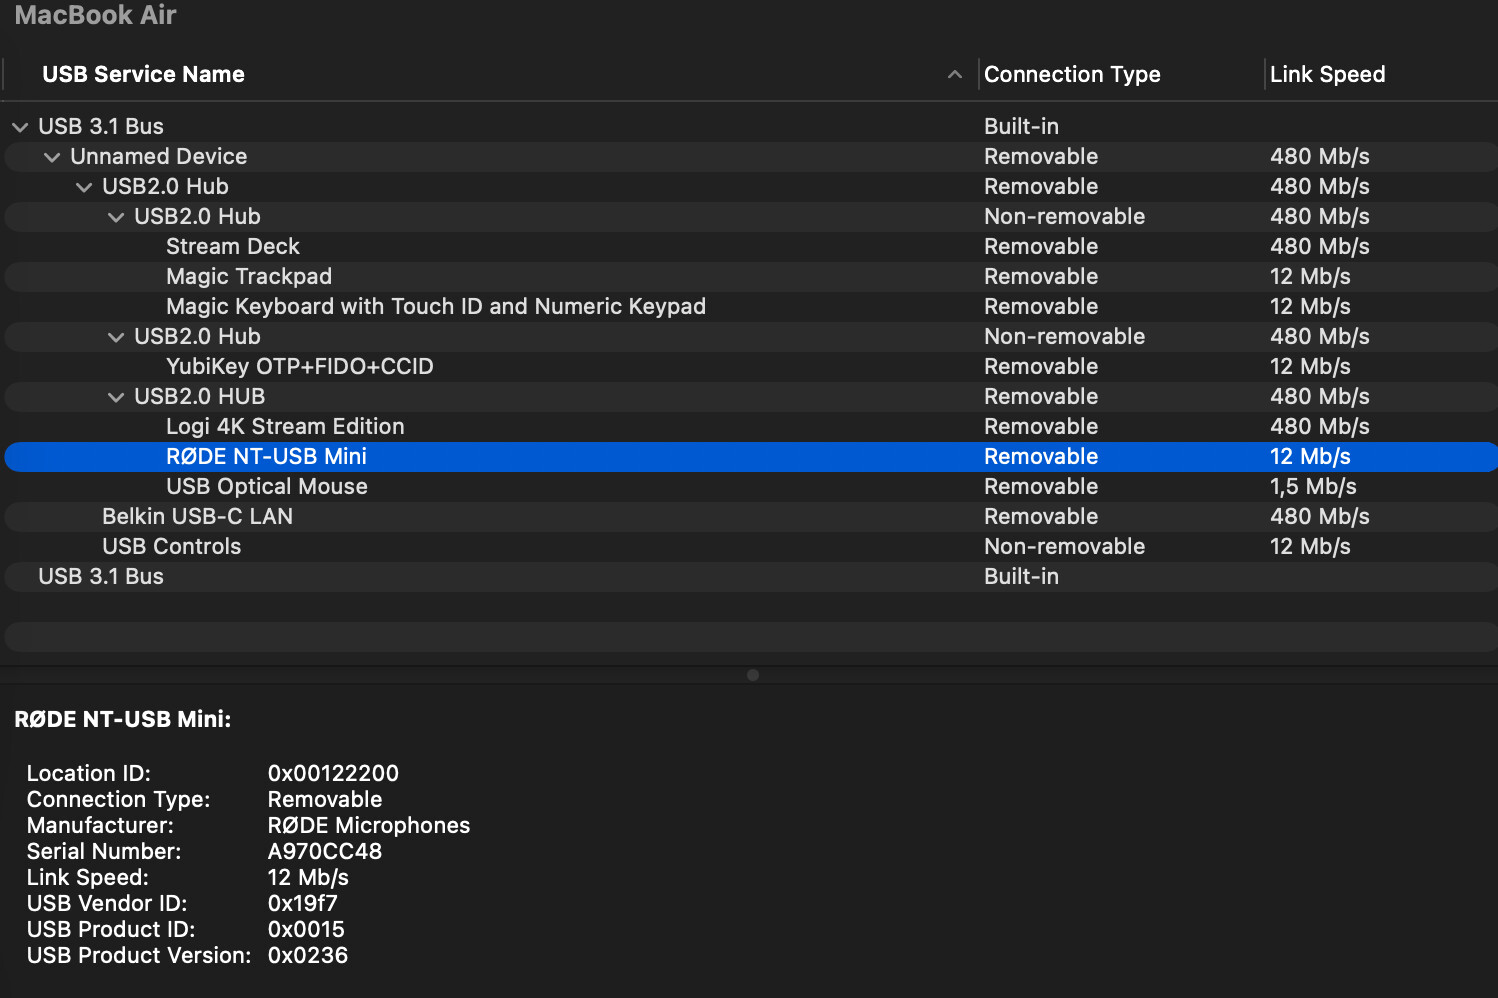Select Belkin USB-C LAN adapter
Screen dimensions: 1498x998
click(197, 517)
